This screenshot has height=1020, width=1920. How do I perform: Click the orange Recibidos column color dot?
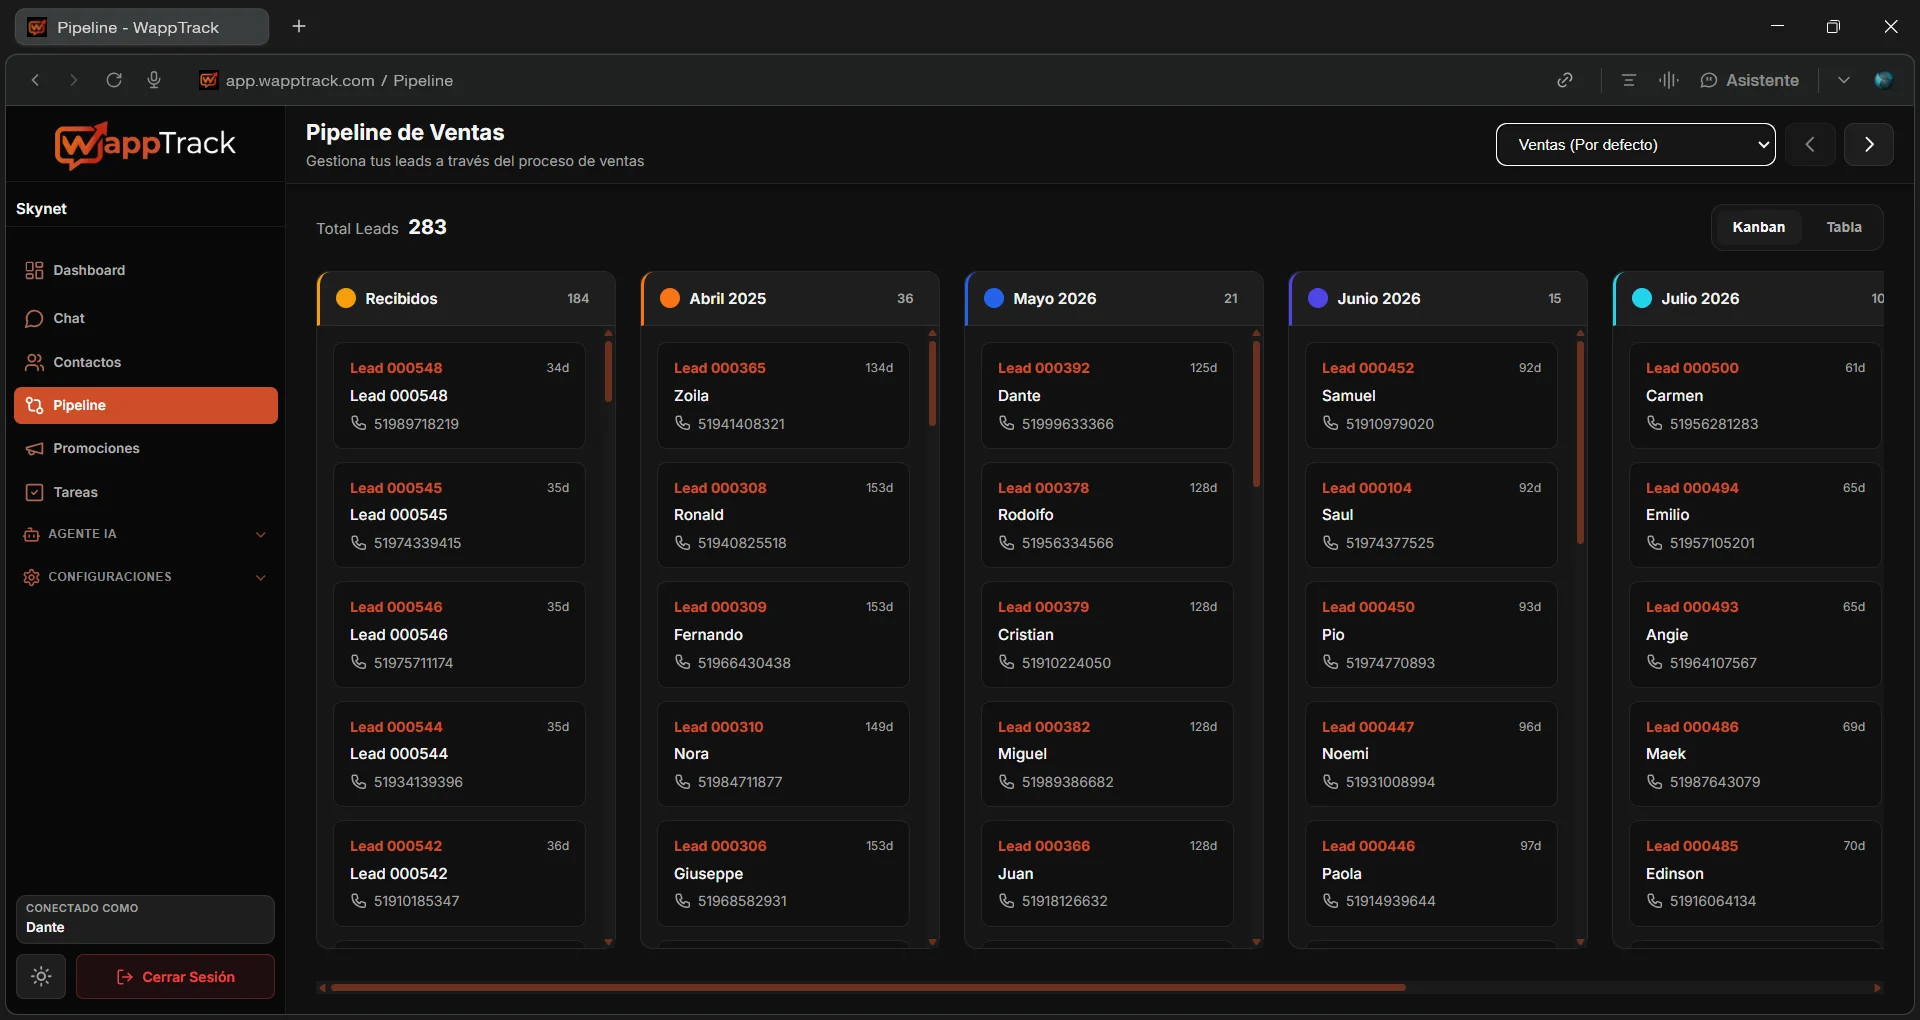346,298
